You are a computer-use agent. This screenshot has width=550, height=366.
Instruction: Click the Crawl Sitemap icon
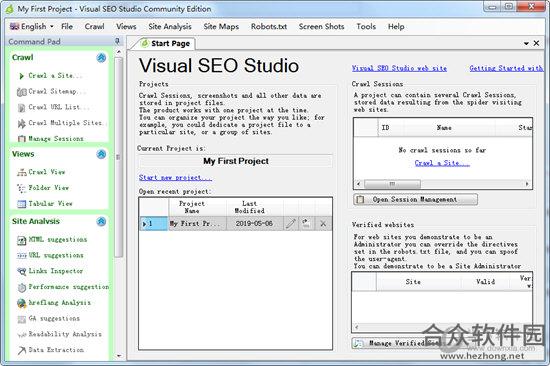(x=21, y=92)
